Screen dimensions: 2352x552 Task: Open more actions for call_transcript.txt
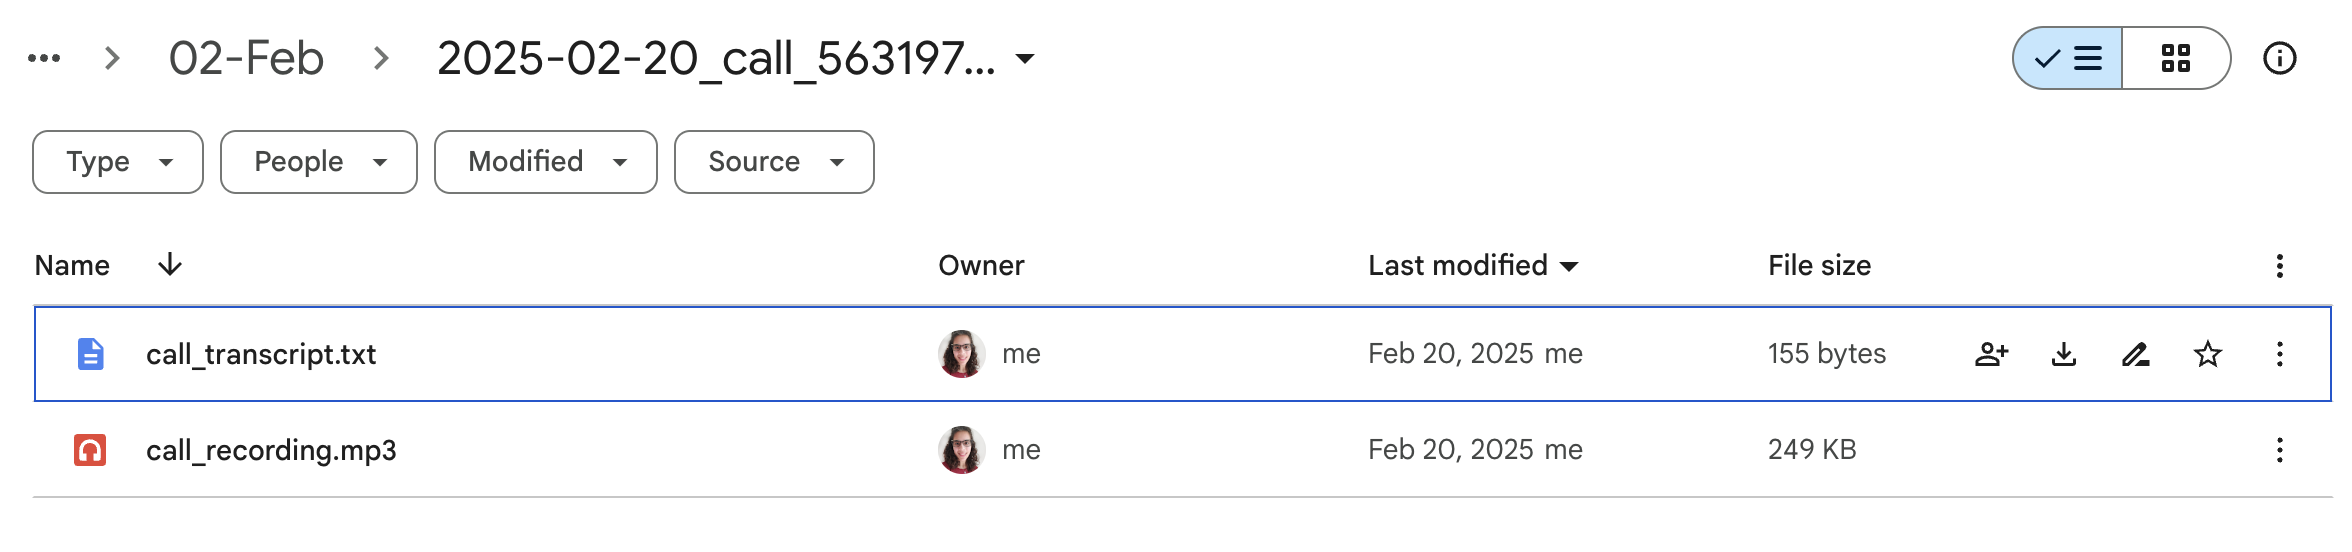coord(2279,354)
